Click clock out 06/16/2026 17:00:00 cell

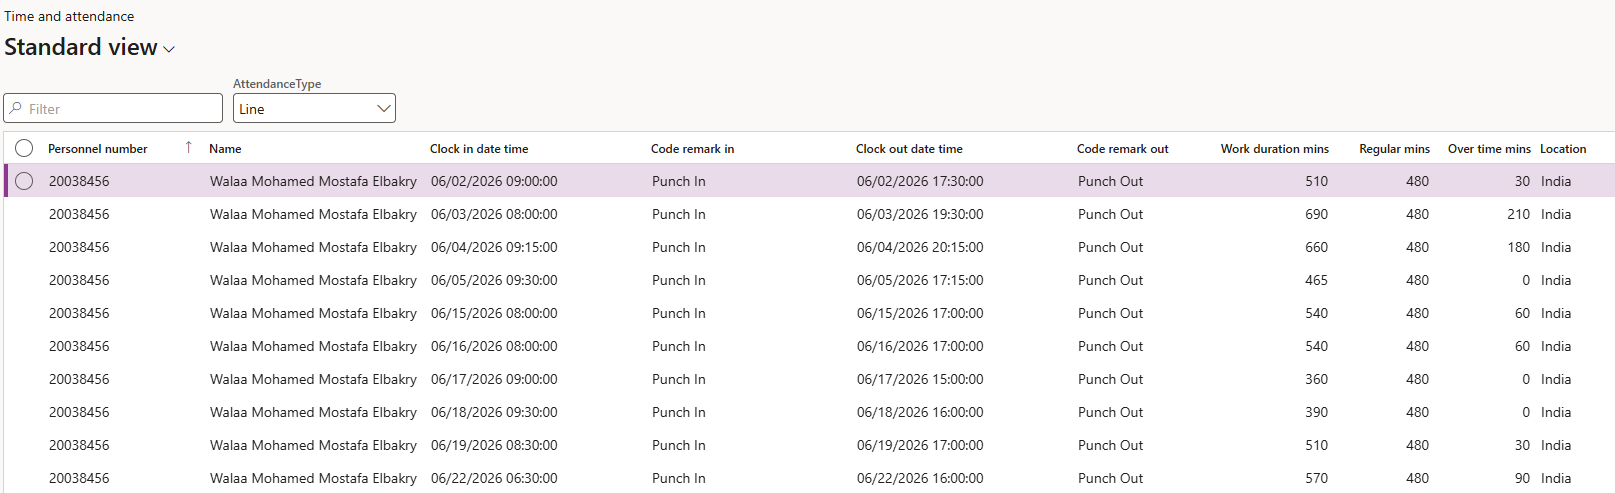(920, 346)
